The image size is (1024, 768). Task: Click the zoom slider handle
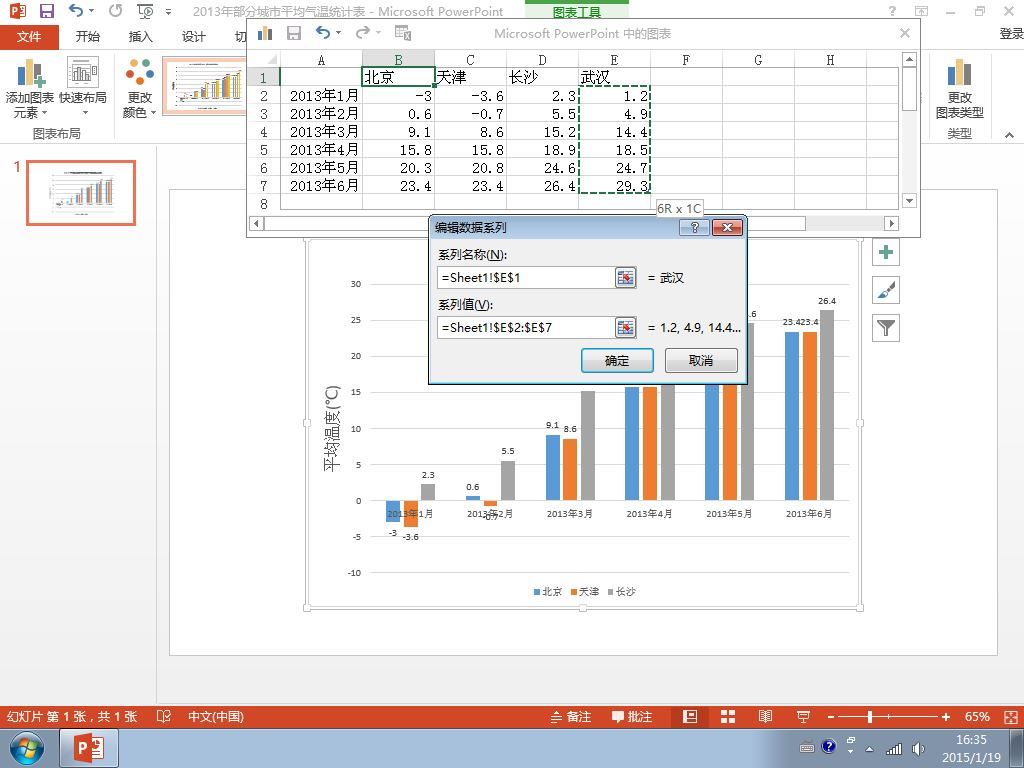870,717
